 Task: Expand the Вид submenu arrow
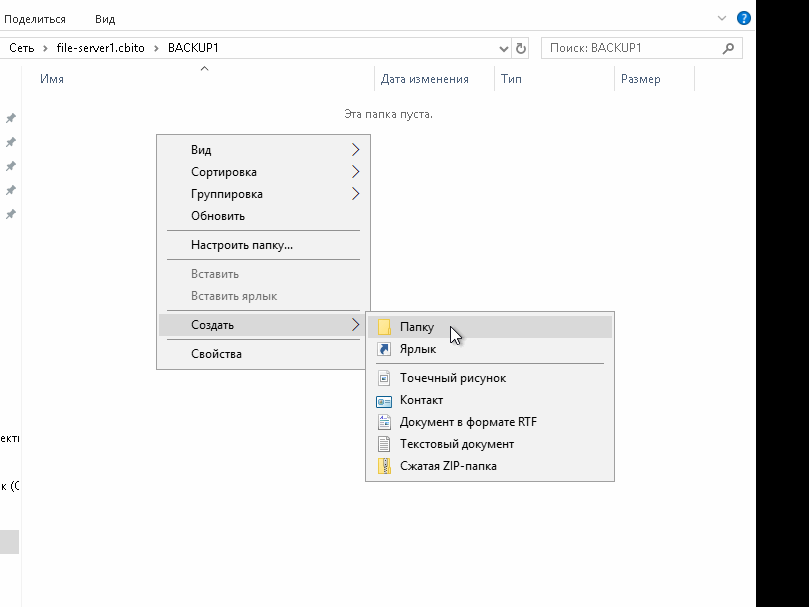coord(355,150)
